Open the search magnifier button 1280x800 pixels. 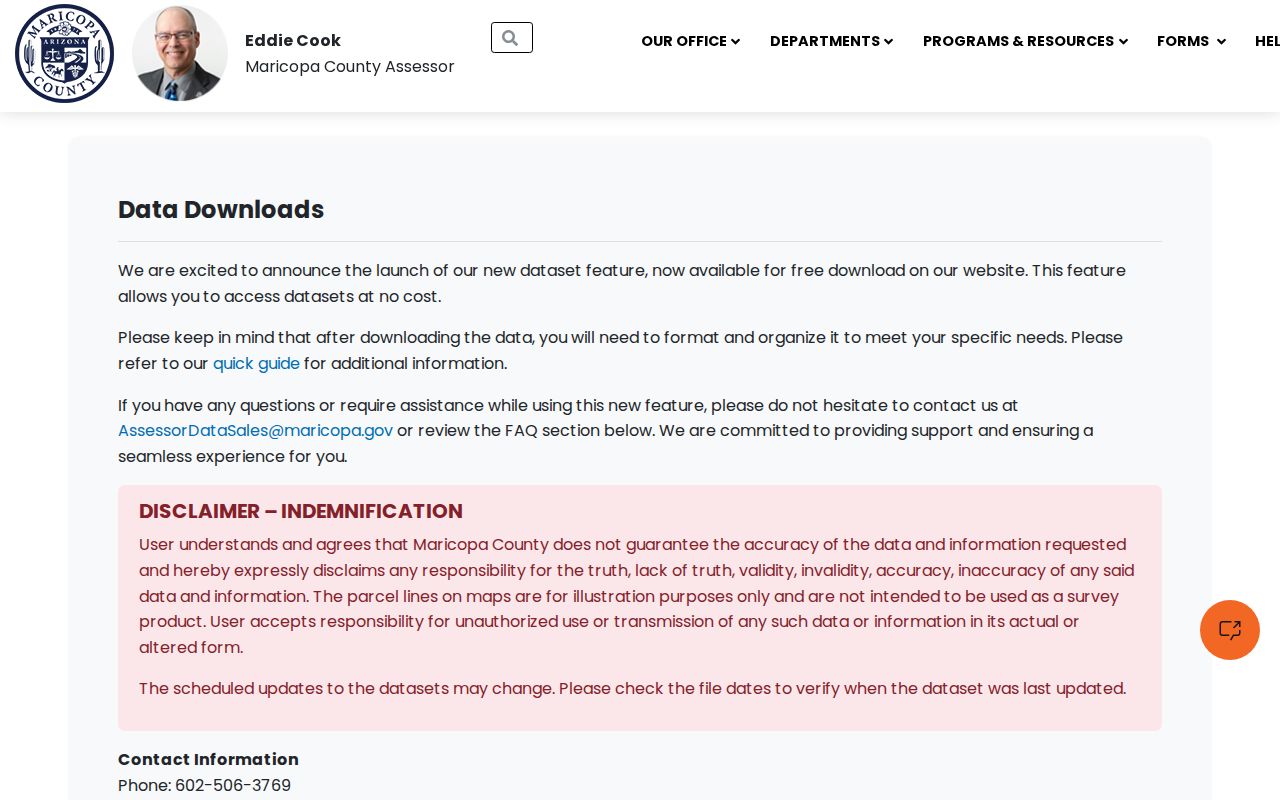coord(512,38)
